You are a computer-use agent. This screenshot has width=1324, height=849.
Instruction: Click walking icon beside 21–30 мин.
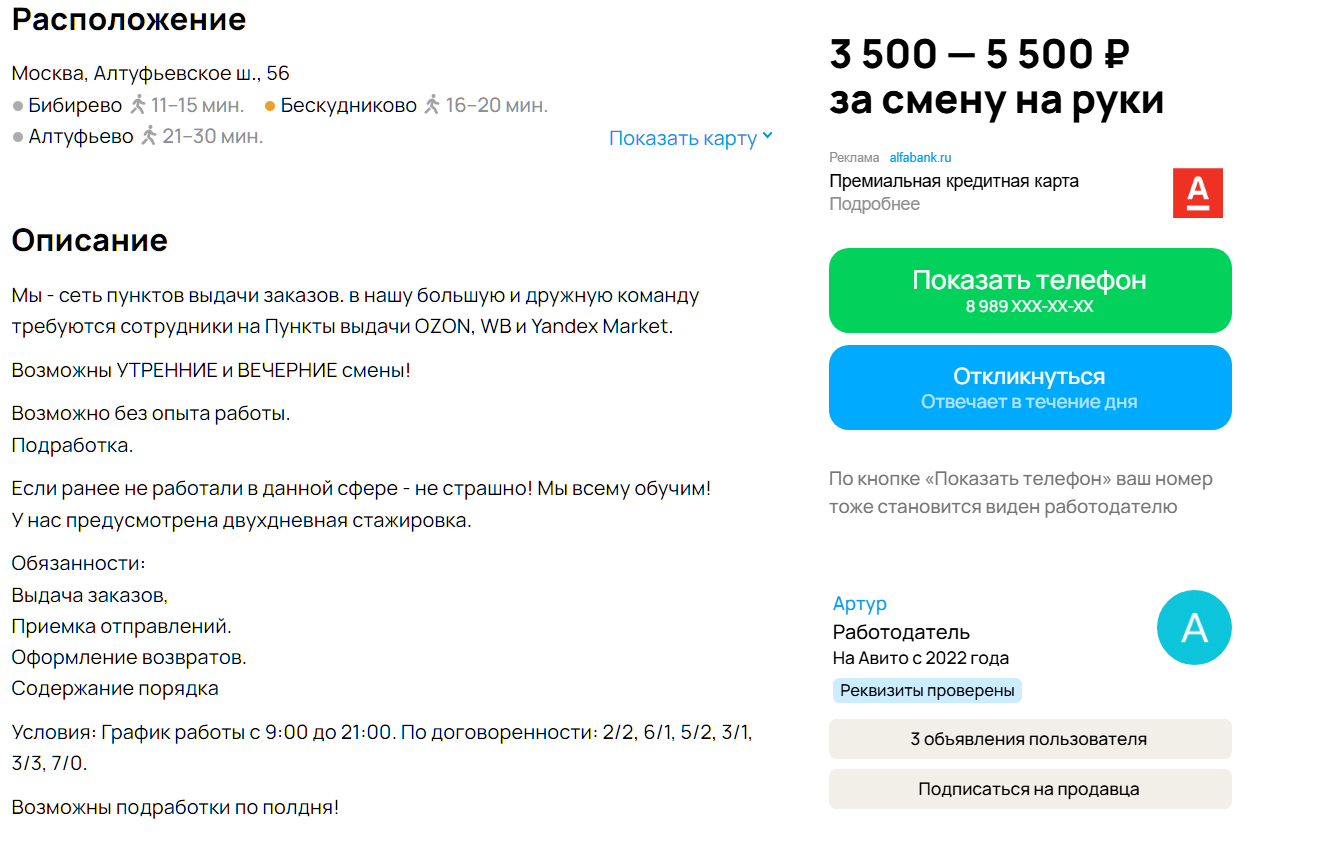point(149,136)
